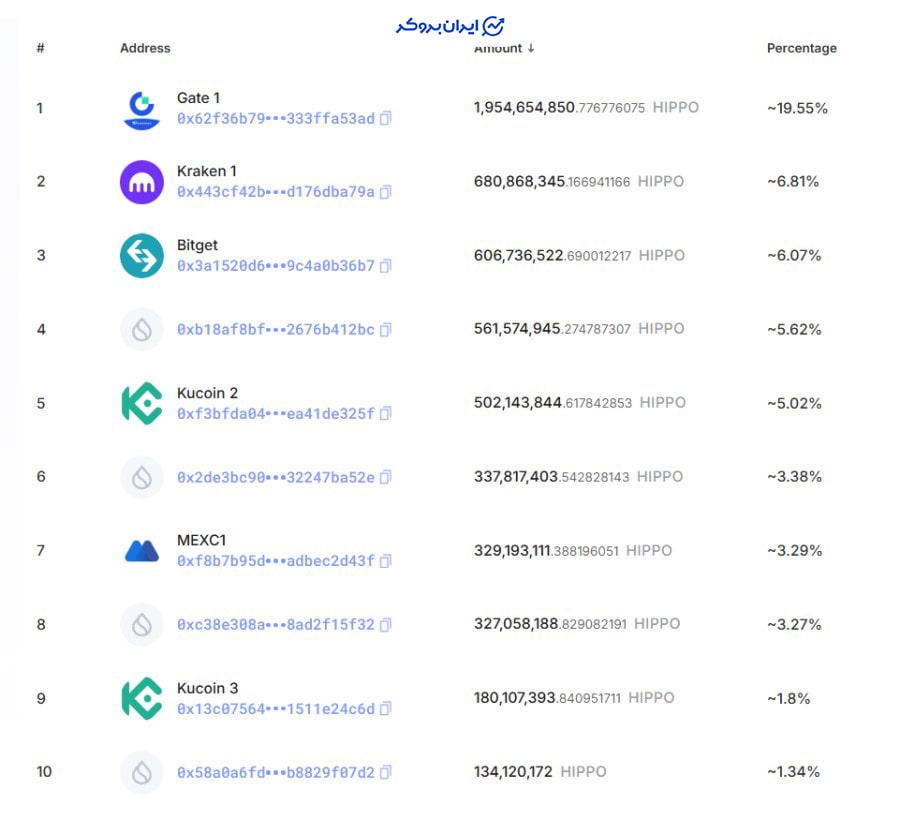Open address 0x58a0a6fd...b8829f07d2 link

coord(275,772)
